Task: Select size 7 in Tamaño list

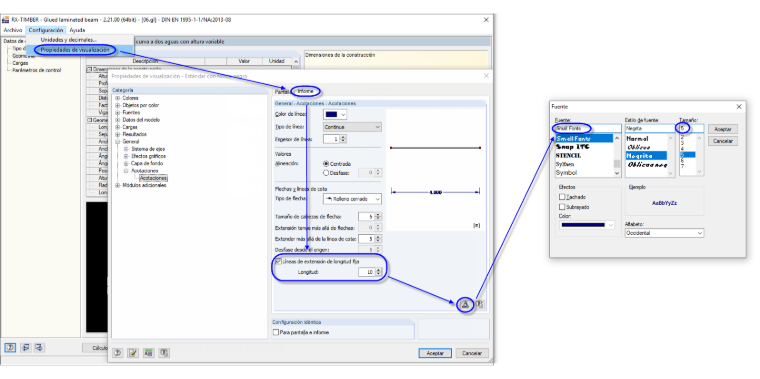Action: click(682, 166)
